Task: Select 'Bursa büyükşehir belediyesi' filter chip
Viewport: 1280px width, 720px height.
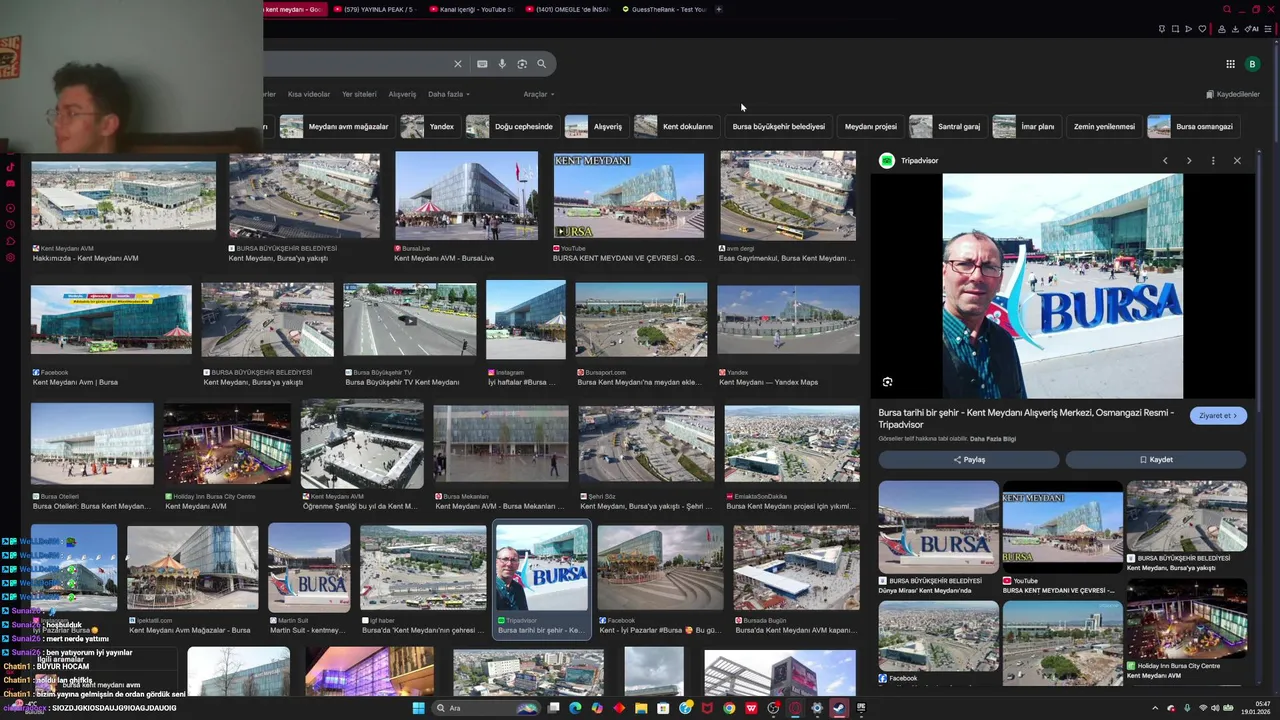Action: pos(778,127)
